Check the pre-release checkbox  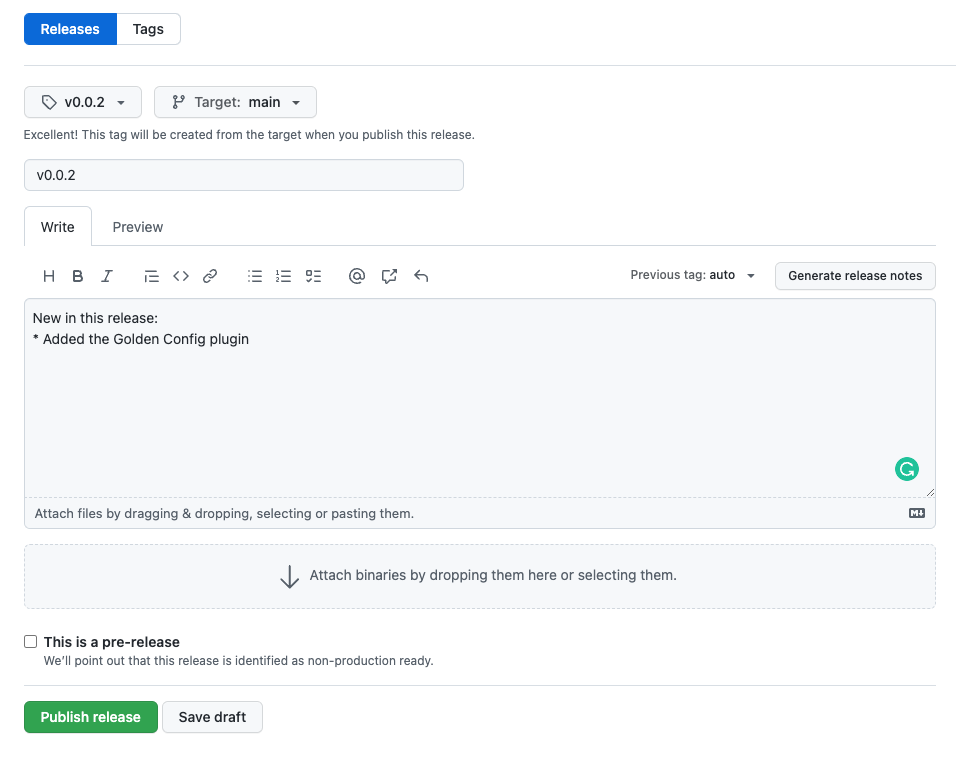pos(30,641)
